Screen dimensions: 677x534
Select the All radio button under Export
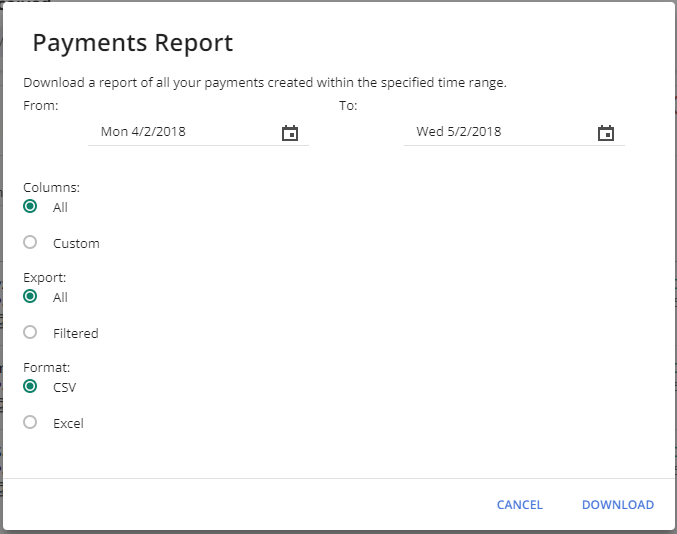pos(30,297)
